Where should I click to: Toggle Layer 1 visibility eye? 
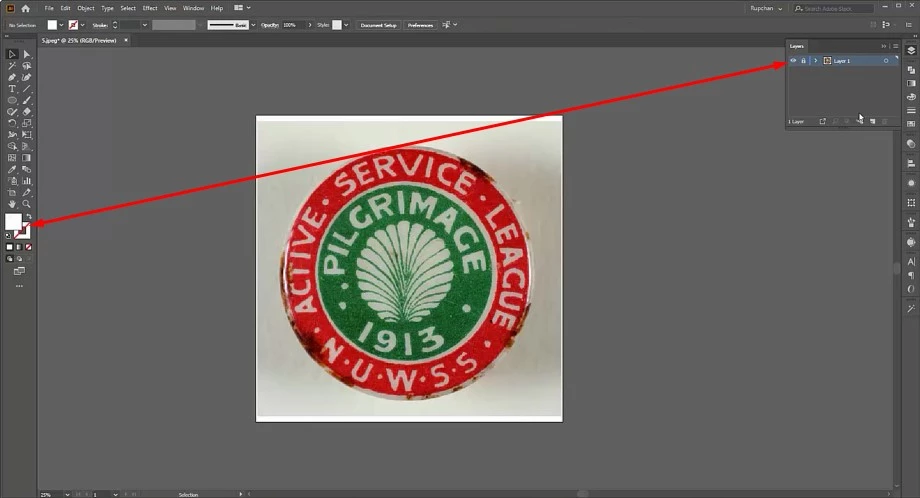(x=793, y=61)
